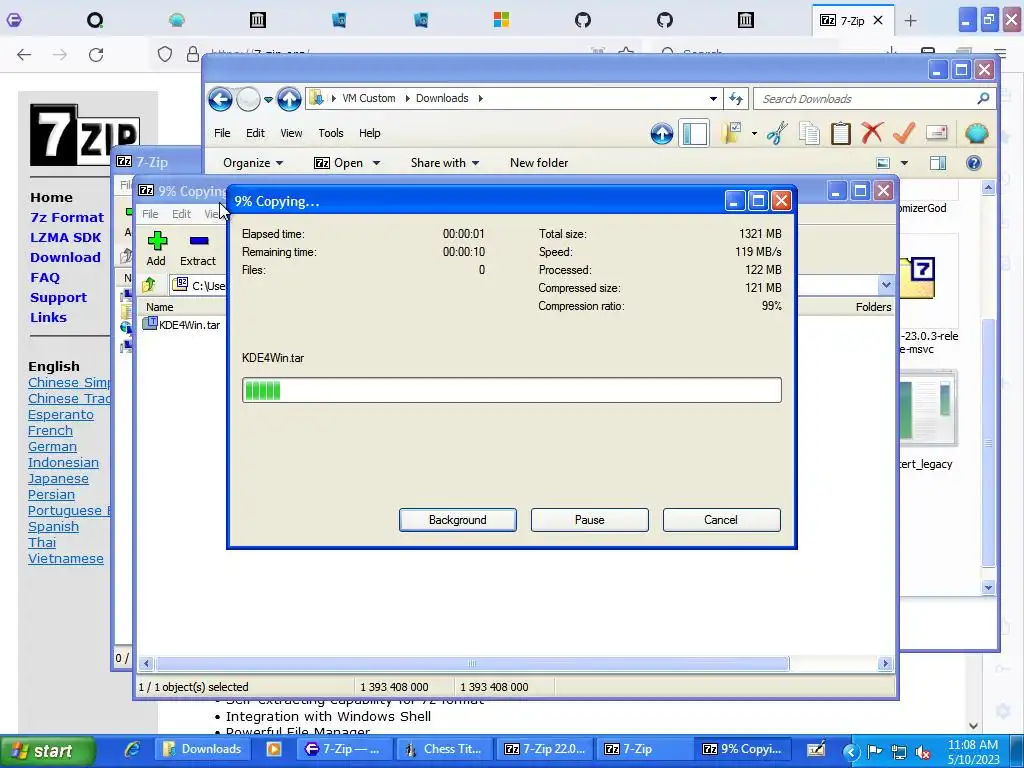The image size is (1024, 768).
Task: Select KDE4Win.tar in the 7-Zip file list
Action: tap(182, 325)
